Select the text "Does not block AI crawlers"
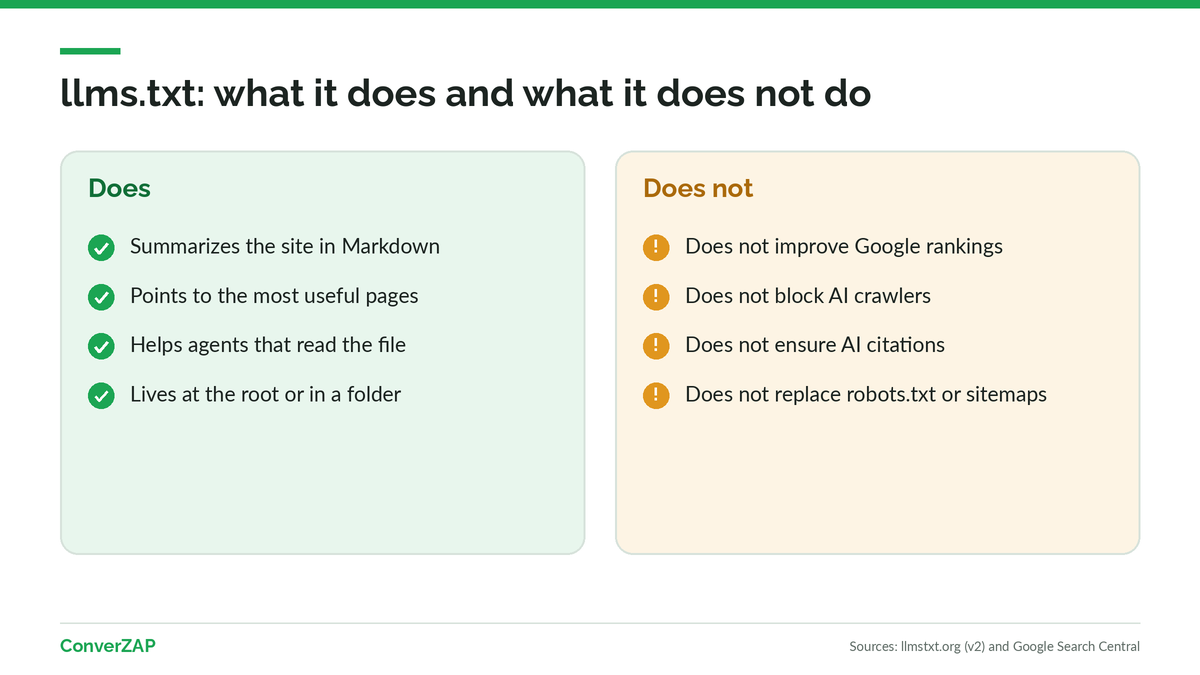This screenshot has width=1200, height=675. 808,296
